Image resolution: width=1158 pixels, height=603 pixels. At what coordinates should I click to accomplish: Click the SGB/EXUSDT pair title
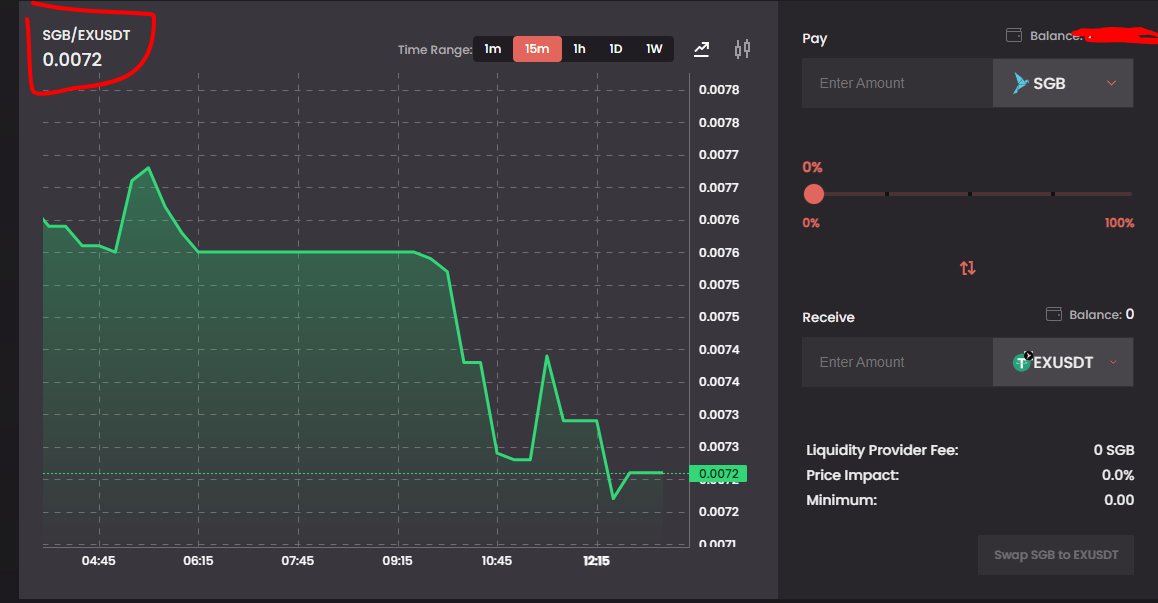click(86, 35)
